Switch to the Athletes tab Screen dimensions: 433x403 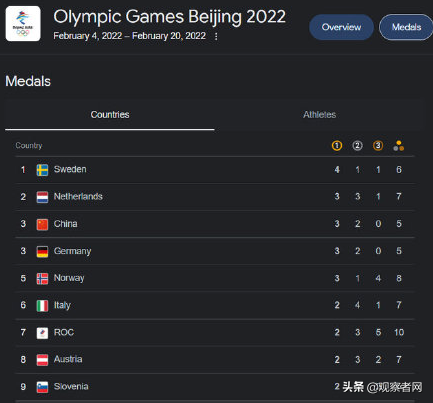coord(319,115)
